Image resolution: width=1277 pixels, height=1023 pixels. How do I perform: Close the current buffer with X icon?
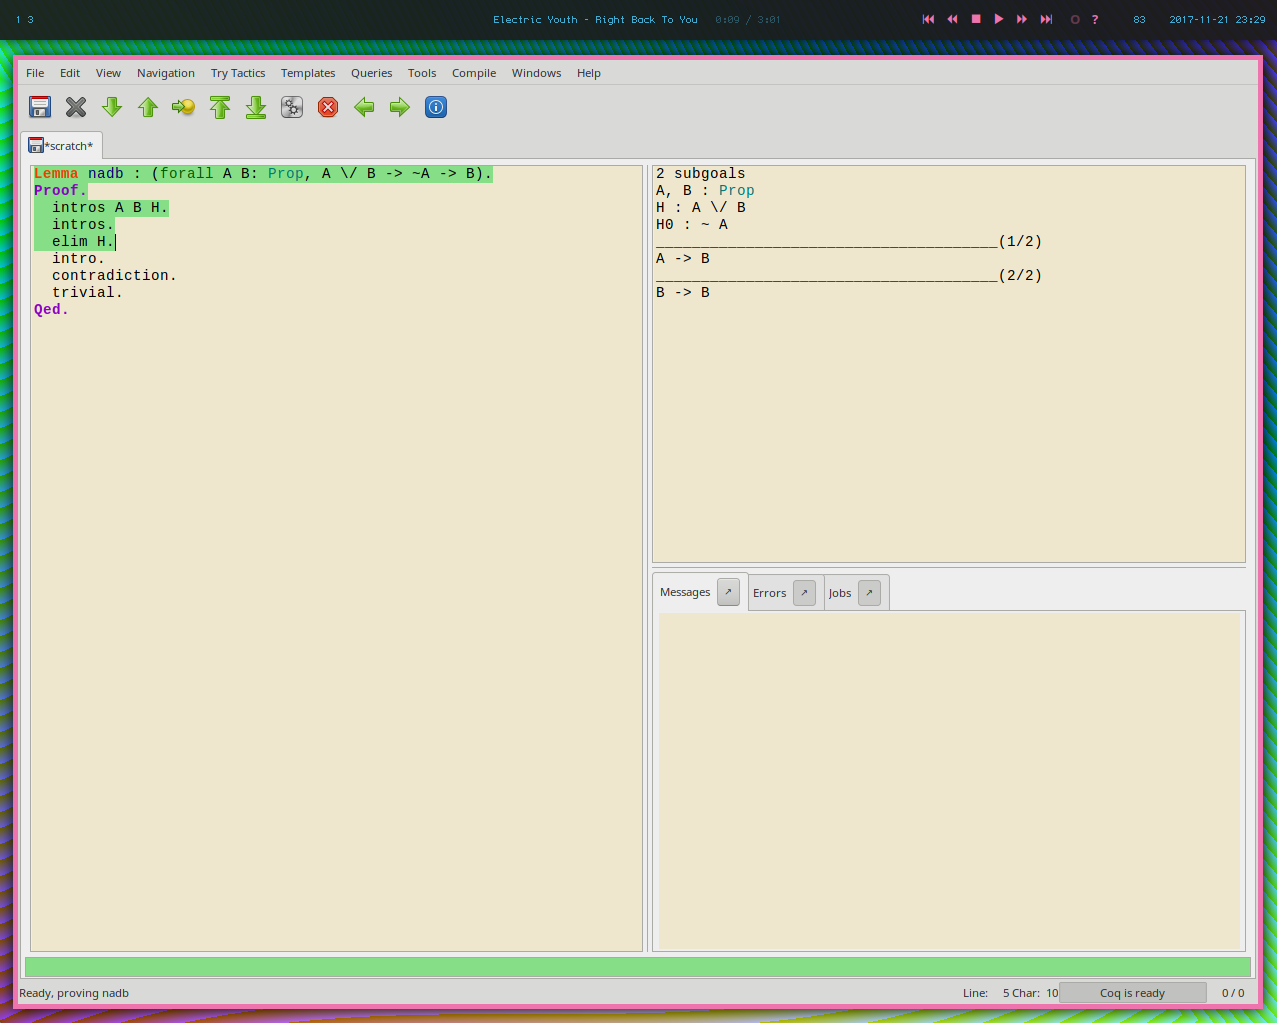(x=76, y=107)
